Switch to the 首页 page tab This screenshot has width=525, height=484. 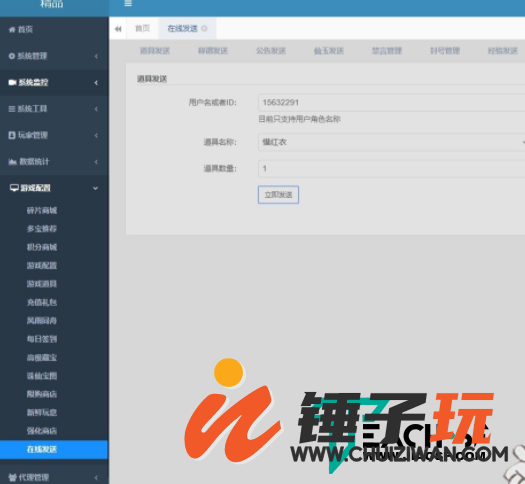coord(142,28)
